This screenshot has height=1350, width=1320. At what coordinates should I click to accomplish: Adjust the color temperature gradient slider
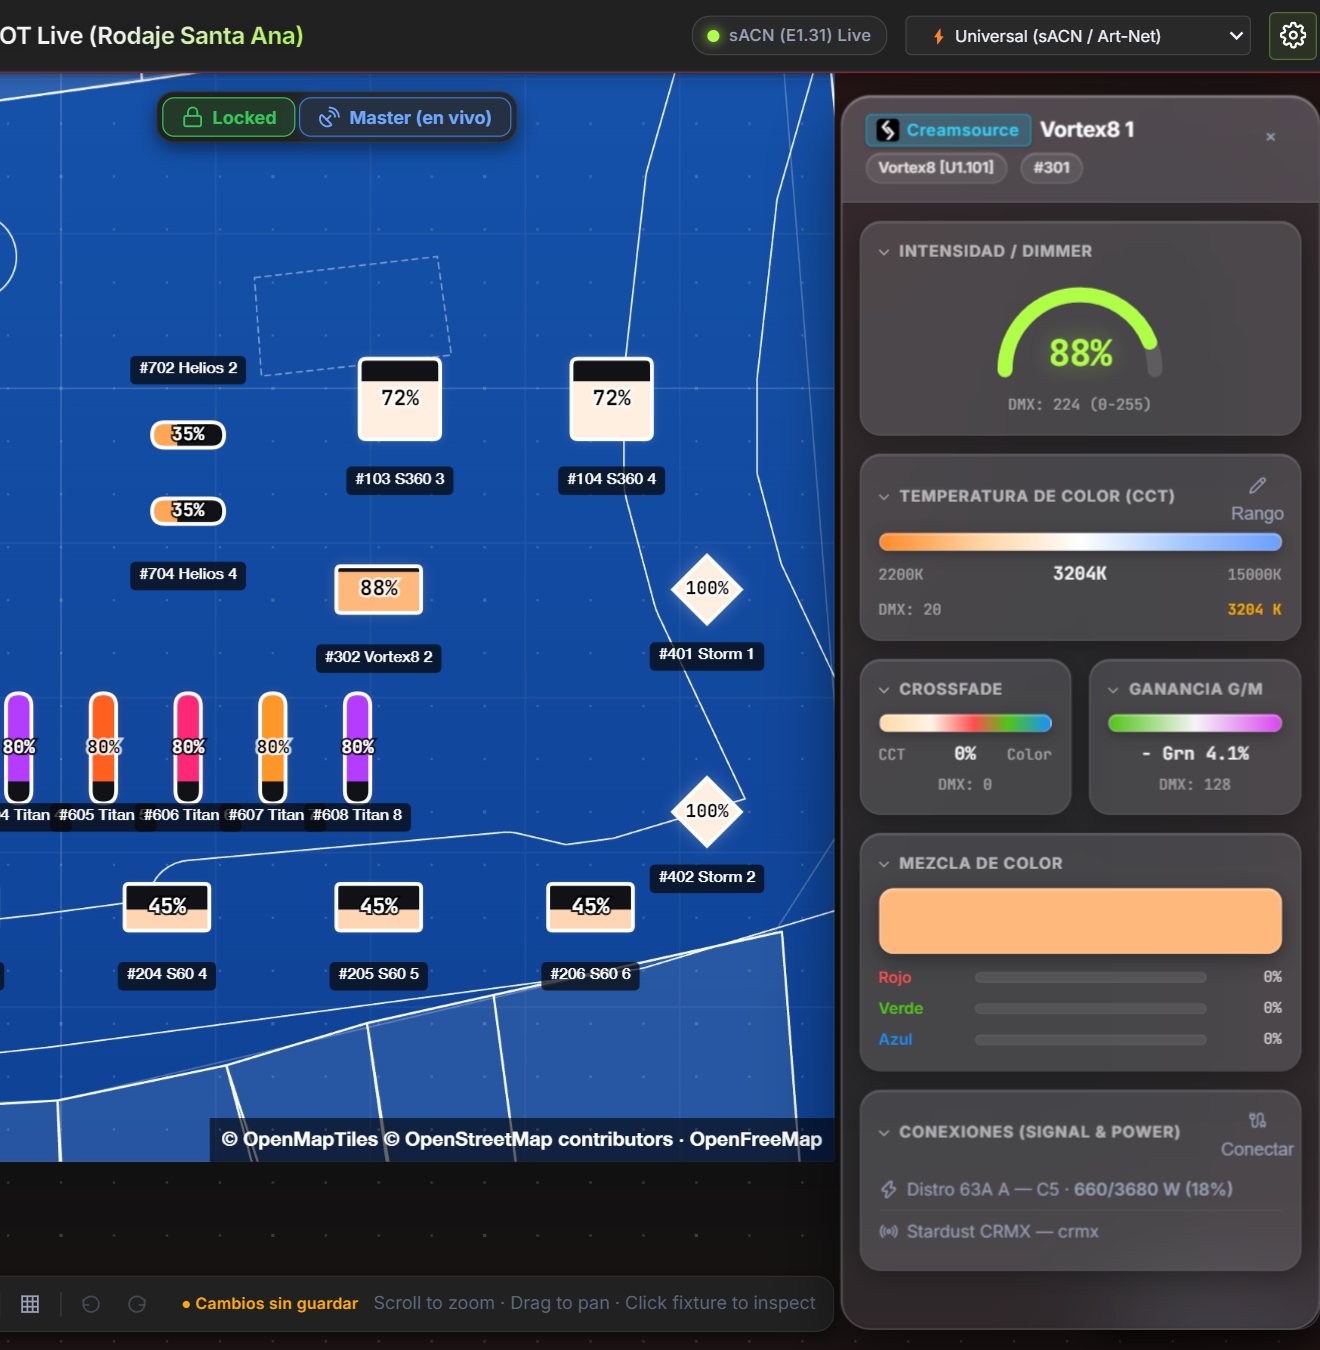1080,542
